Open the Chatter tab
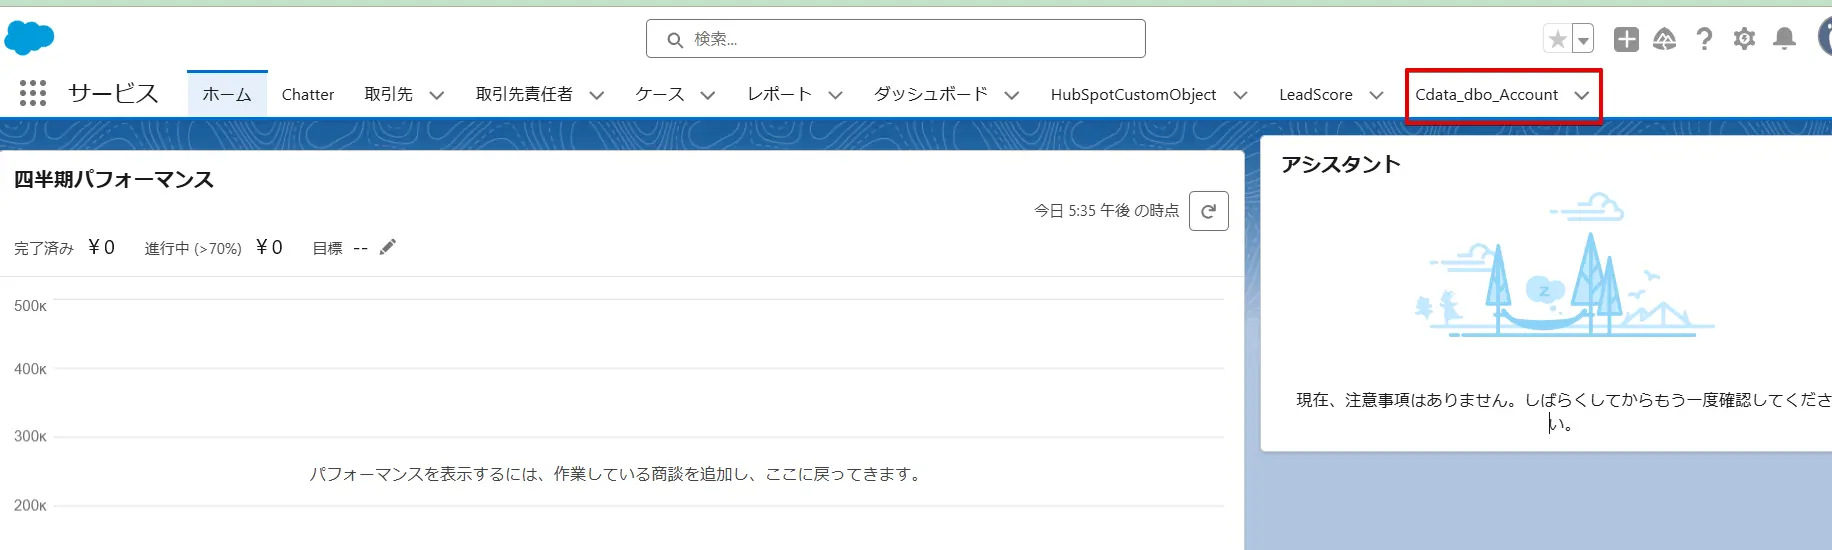 pos(308,94)
